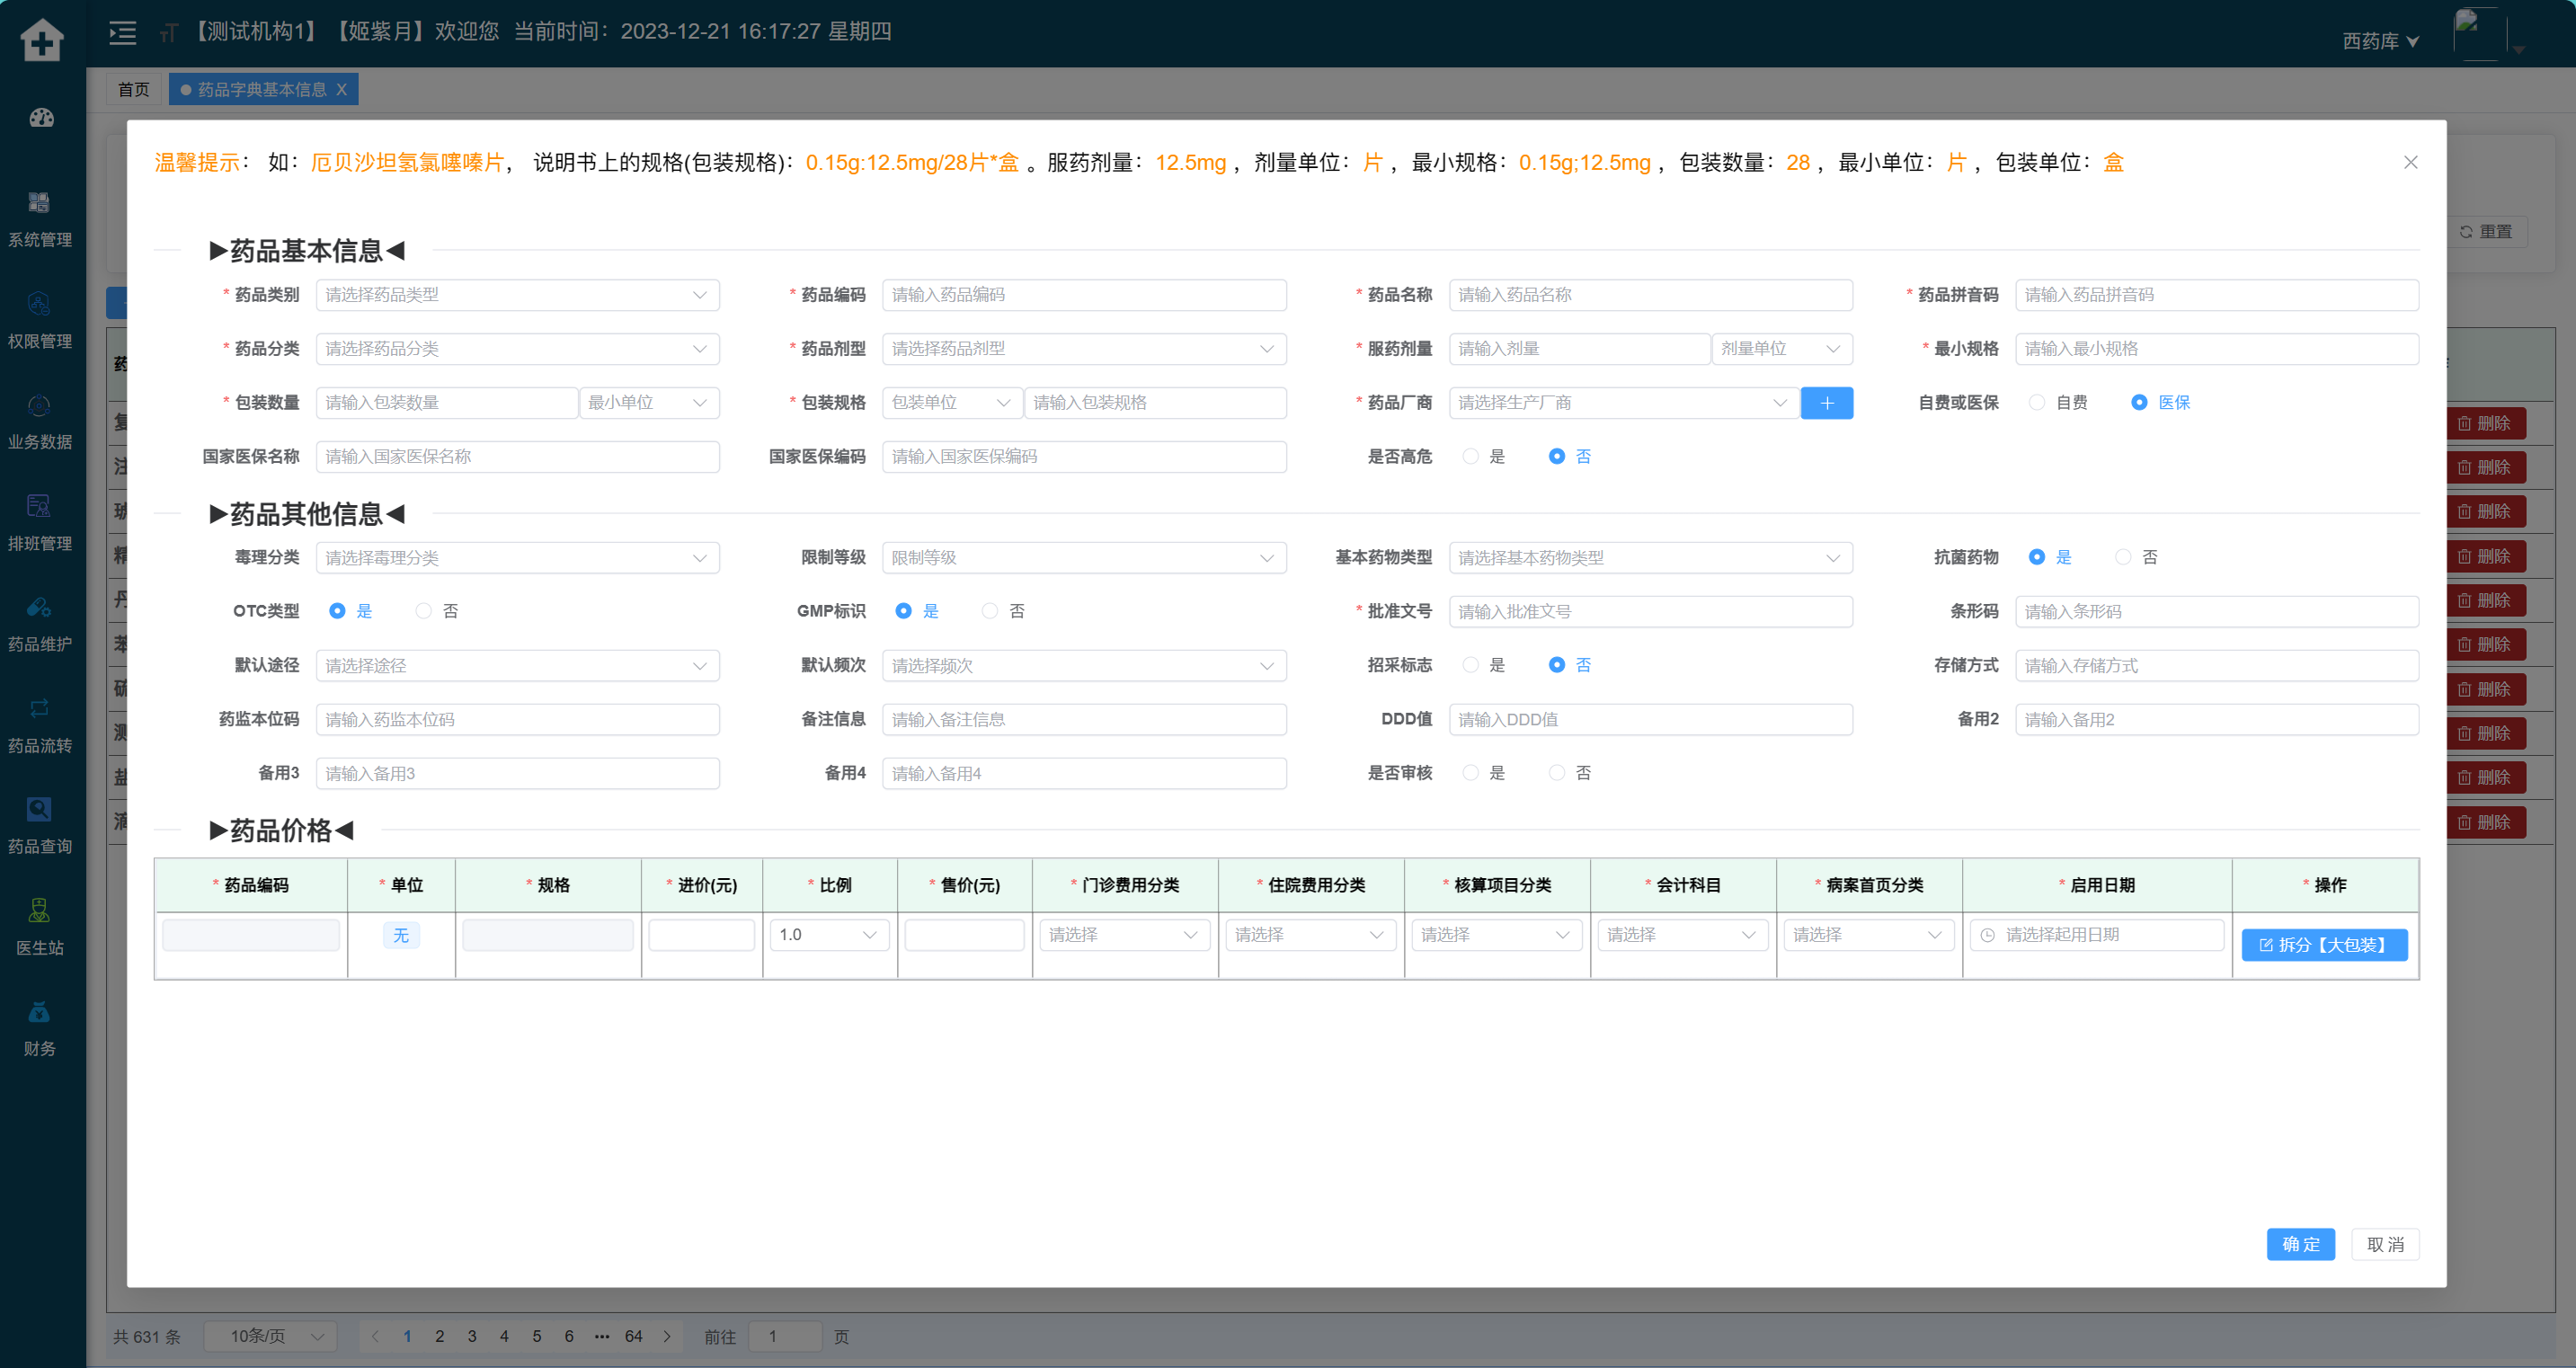Screen dimensions: 2576x1368
Task: Open the 药品剂型 dropdown
Action: [1083, 349]
